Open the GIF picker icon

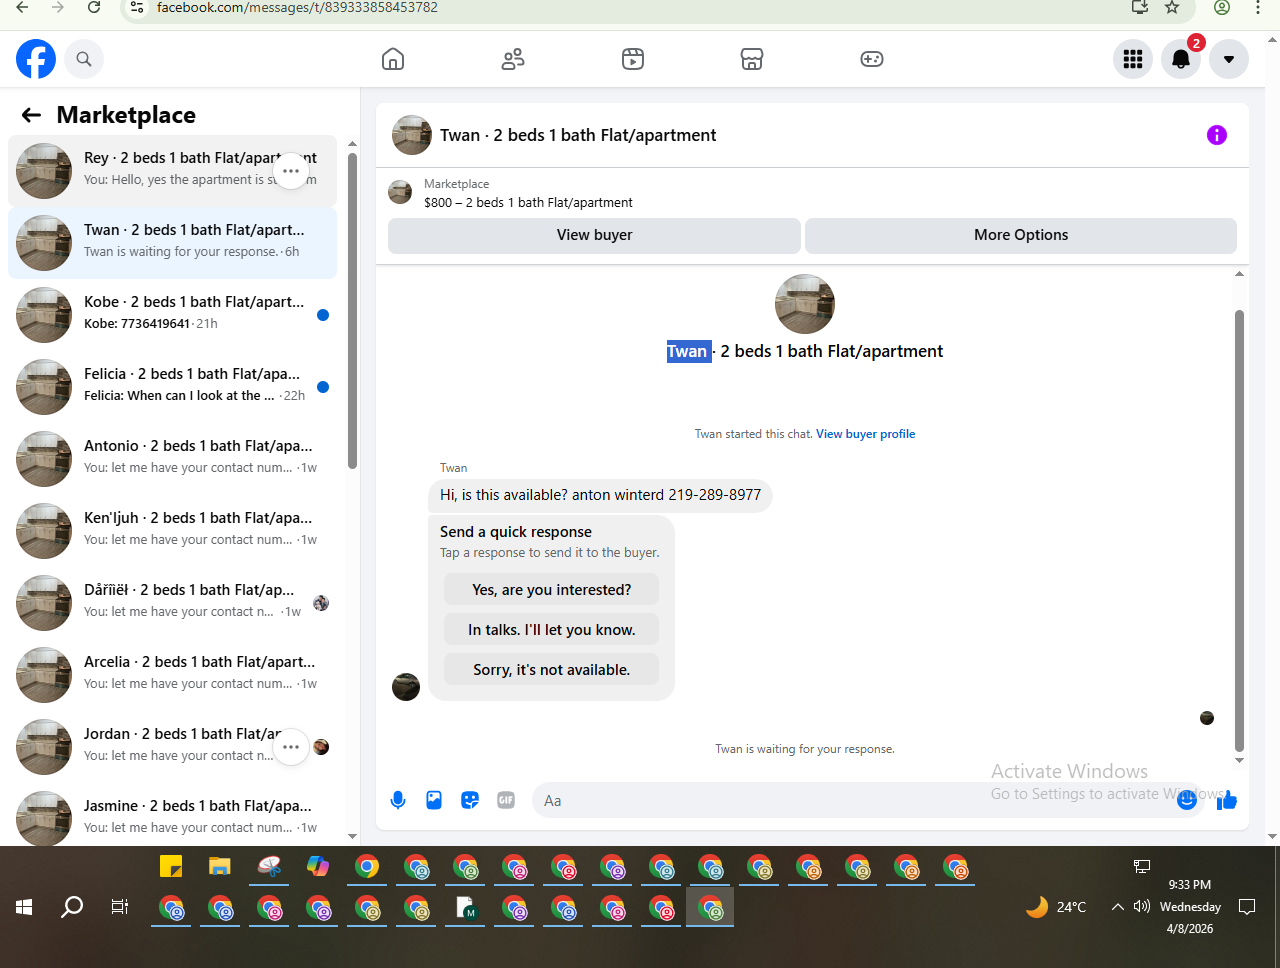pos(506,800)
